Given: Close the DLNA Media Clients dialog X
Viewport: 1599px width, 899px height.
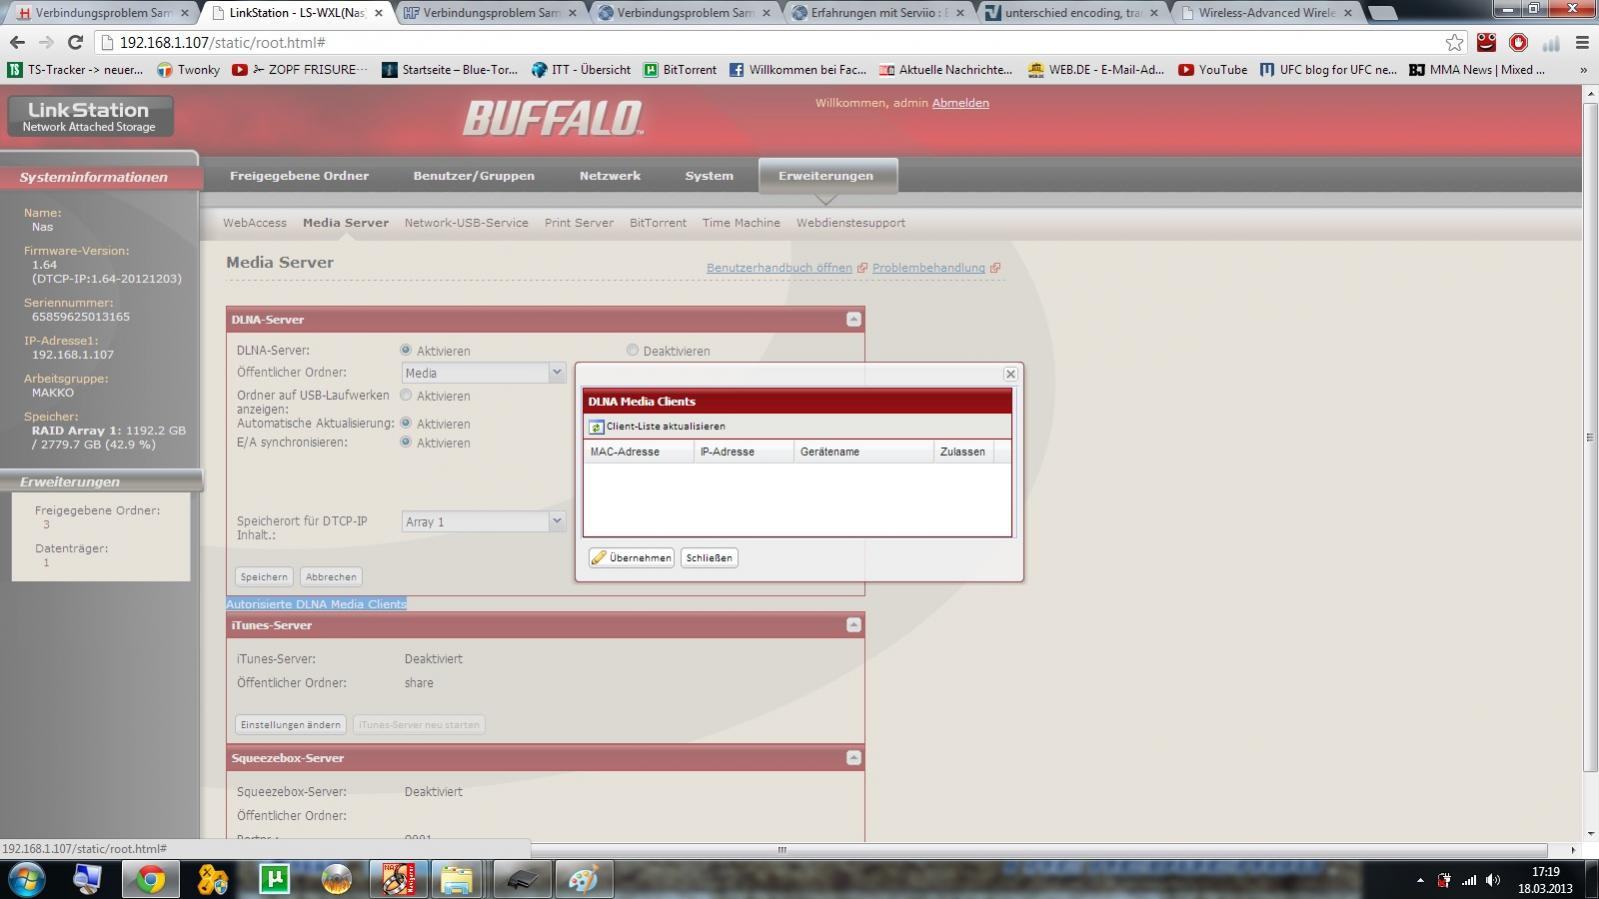Looking at the screenshot, I should pyautogui.click(x=1010, y=374).
